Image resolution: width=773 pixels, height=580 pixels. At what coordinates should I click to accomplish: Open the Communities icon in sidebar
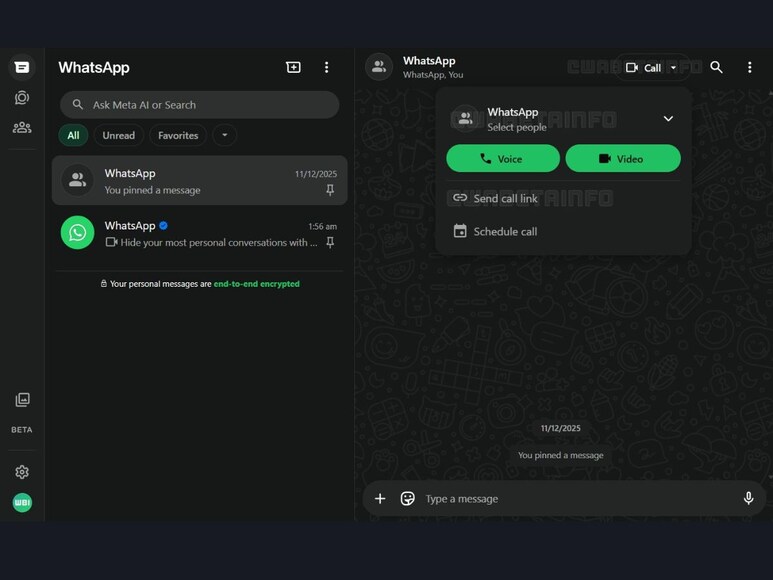coord(22,128)
